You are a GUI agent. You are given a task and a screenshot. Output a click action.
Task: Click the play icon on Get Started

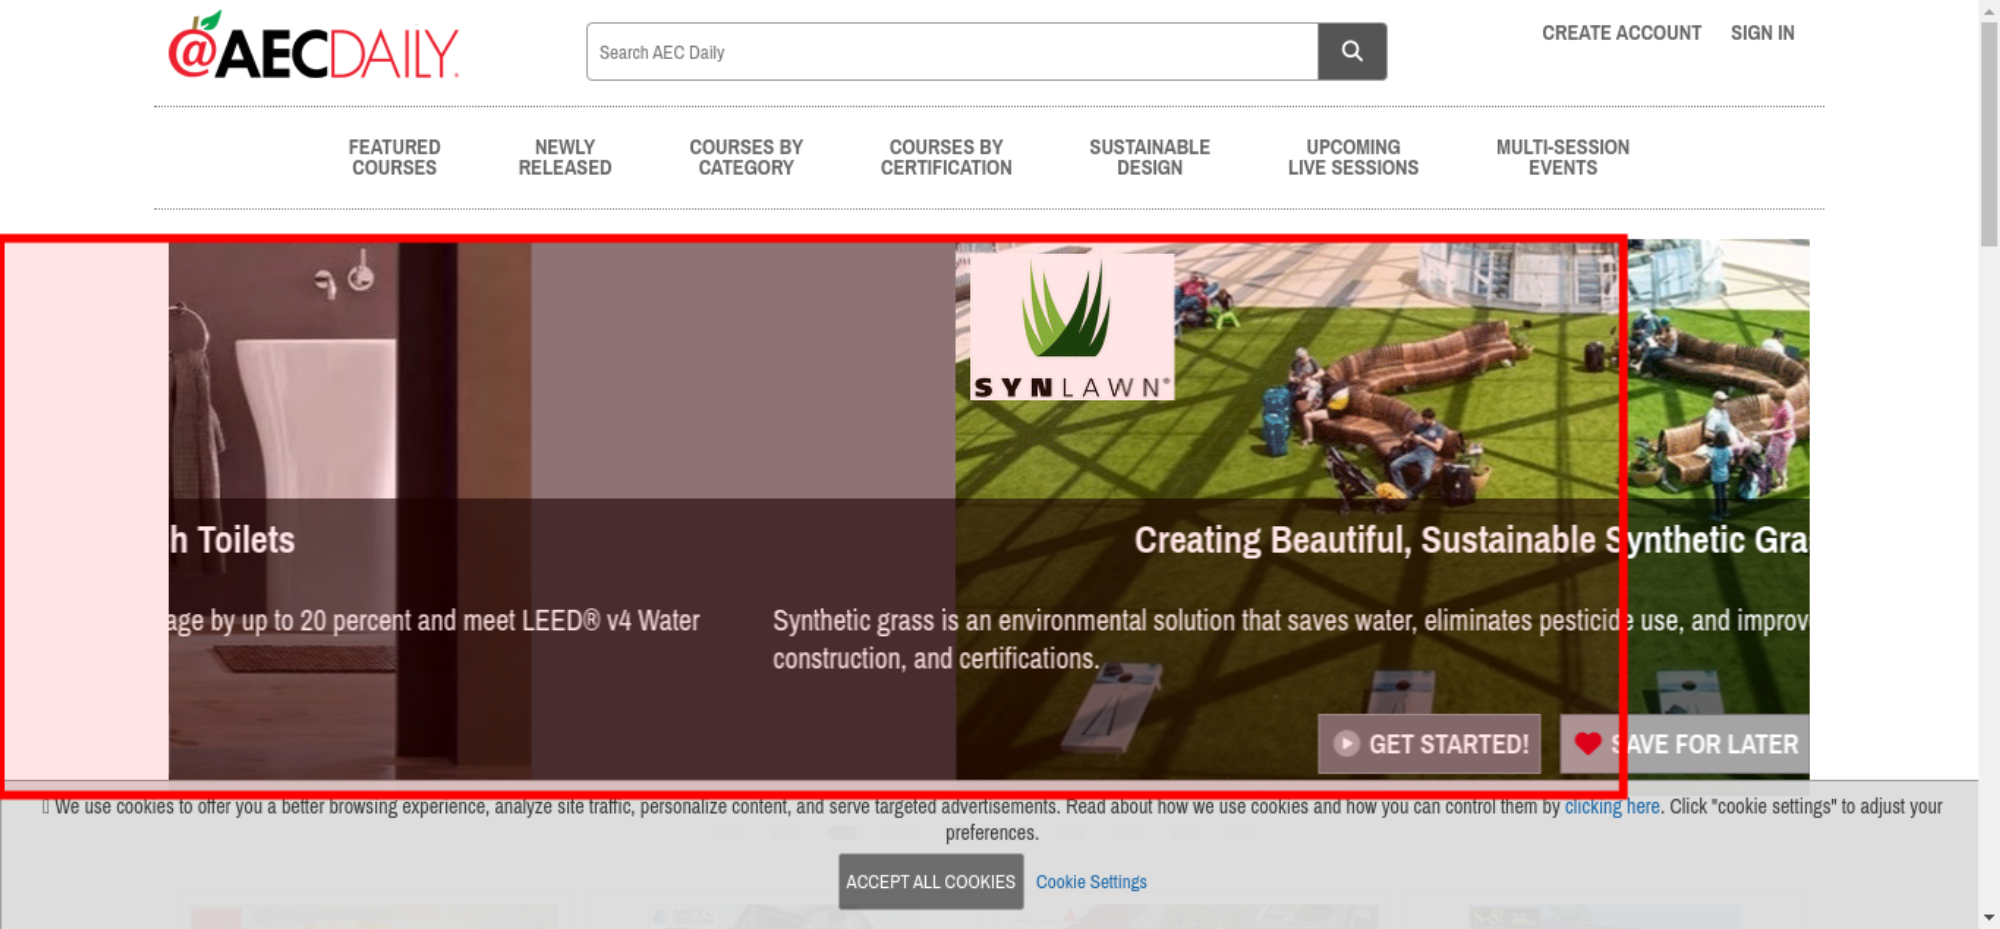[x=1346, y=744]
